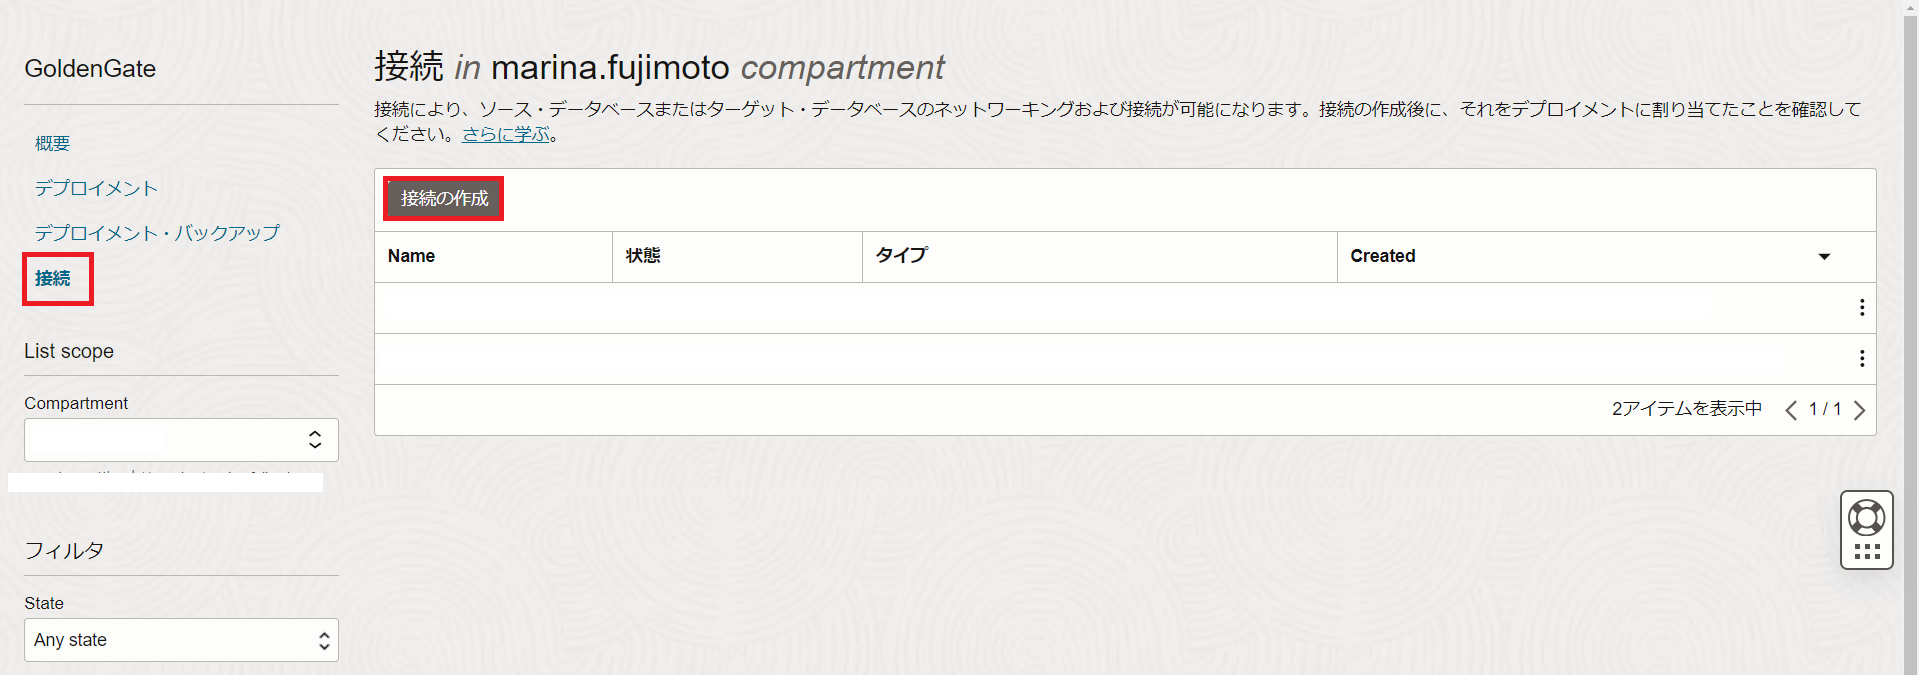Click the dots grid below the lifebuoy
The image size is (1919, 675).
(x=1866, y=552)
